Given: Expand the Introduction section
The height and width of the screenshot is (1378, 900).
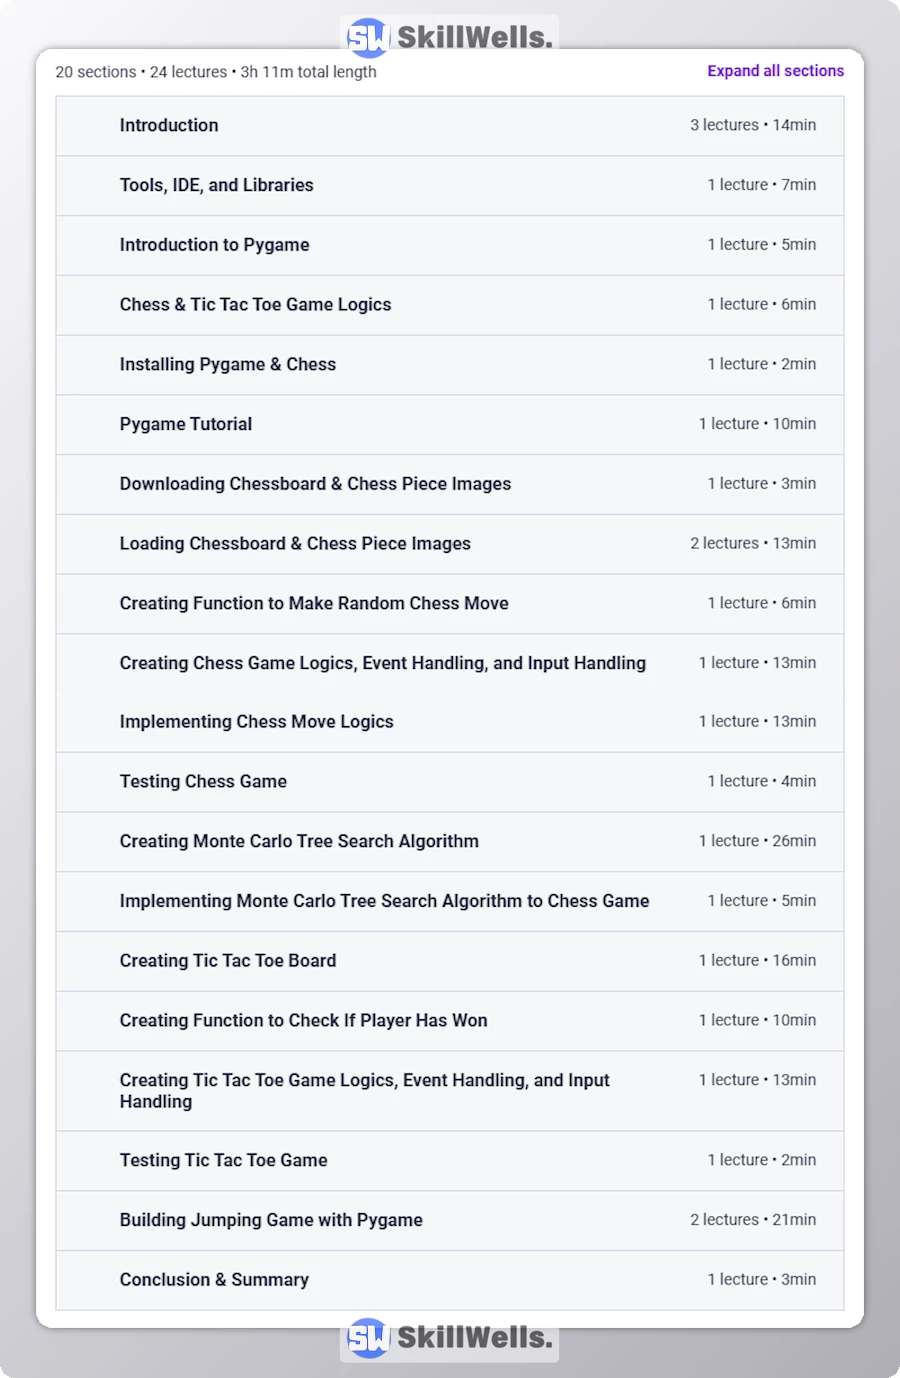Looking at the screenshot, I should 169,126.
